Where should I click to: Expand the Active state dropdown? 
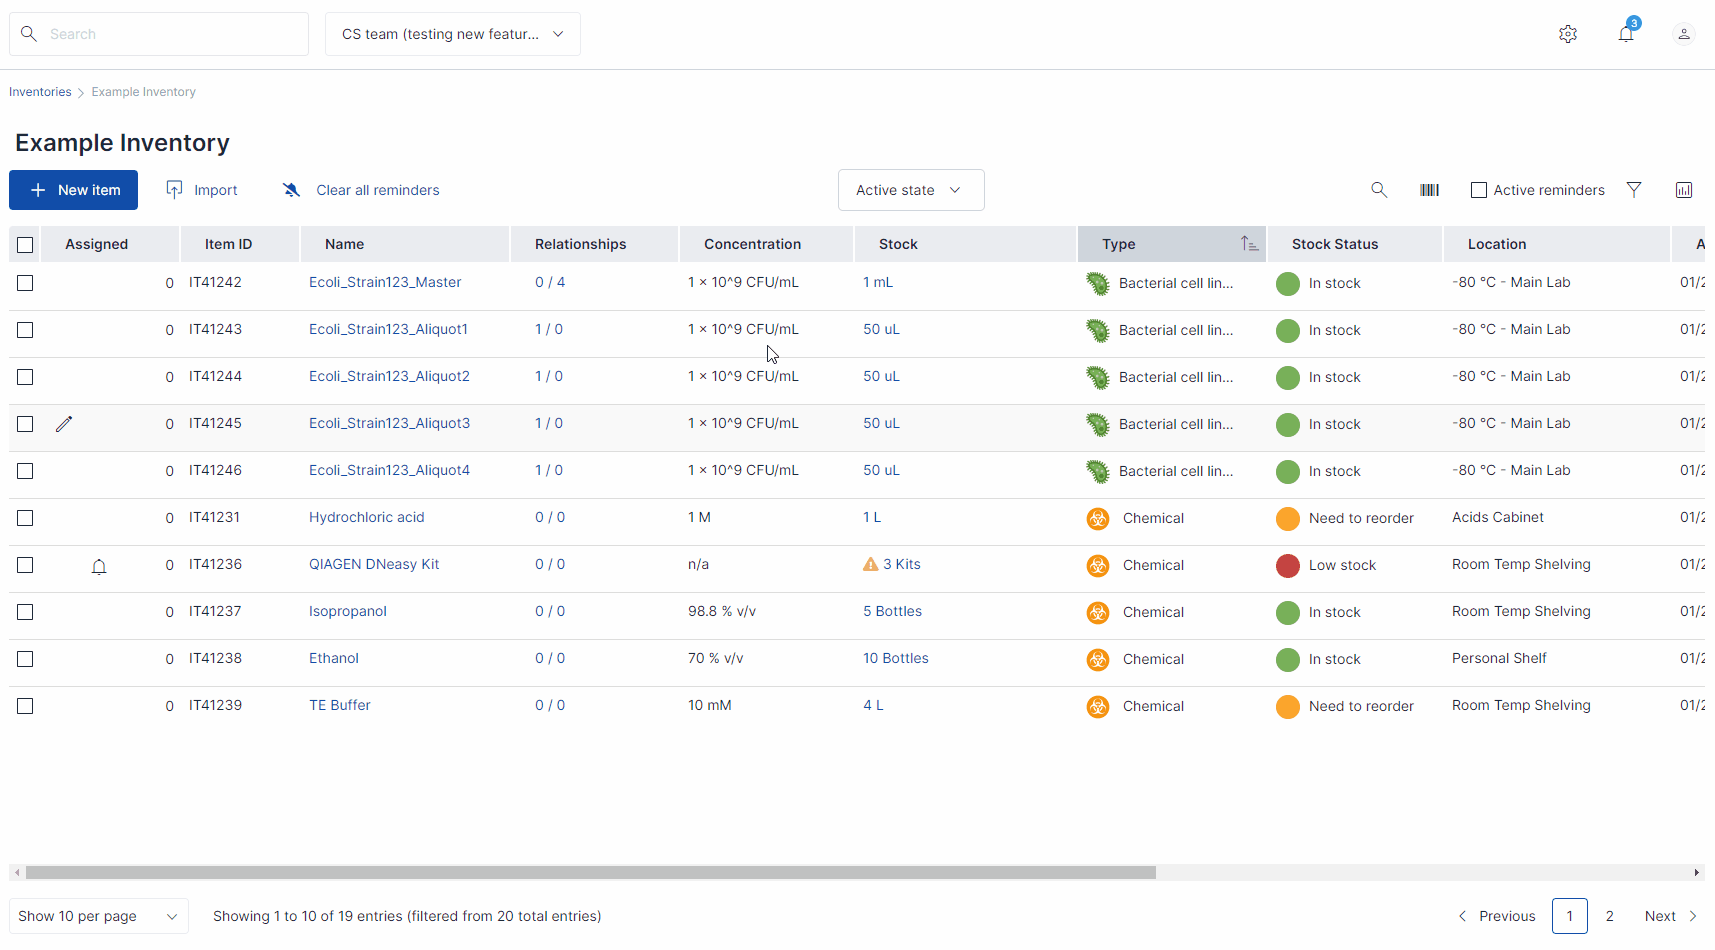tap(910, 190)
